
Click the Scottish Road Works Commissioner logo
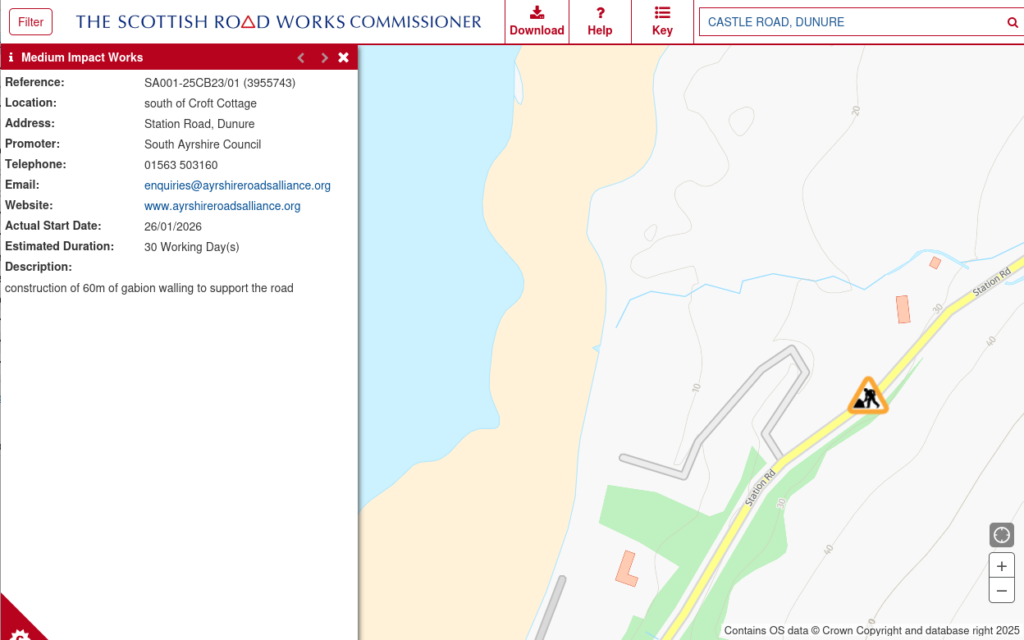(278, 22)
